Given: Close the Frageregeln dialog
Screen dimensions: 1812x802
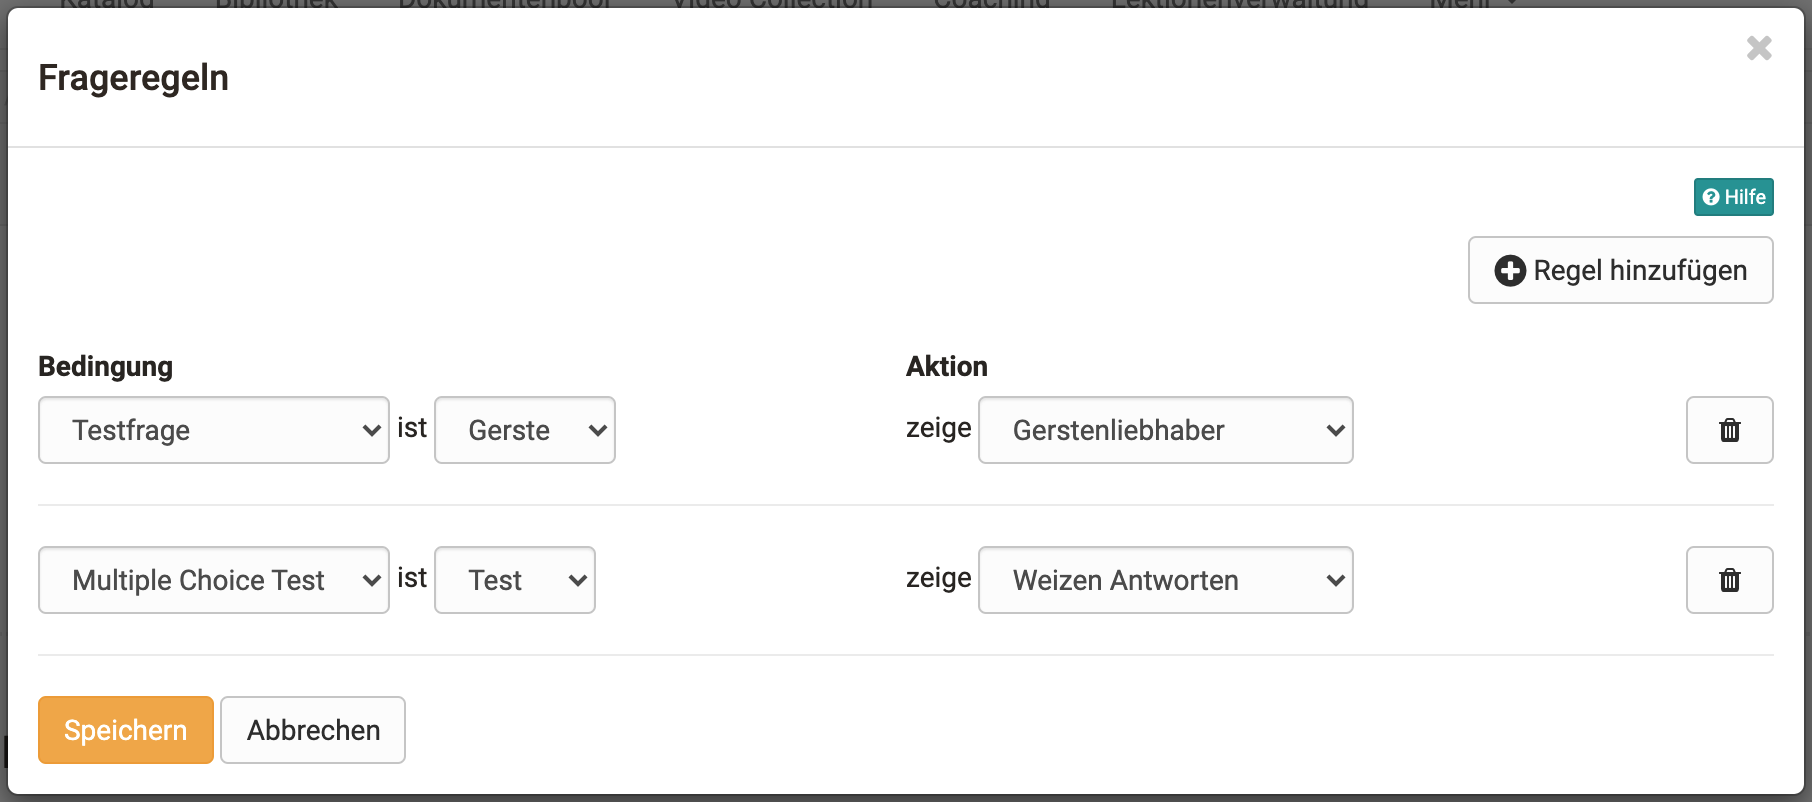Looking at the screenshot, I should 1759,48.
